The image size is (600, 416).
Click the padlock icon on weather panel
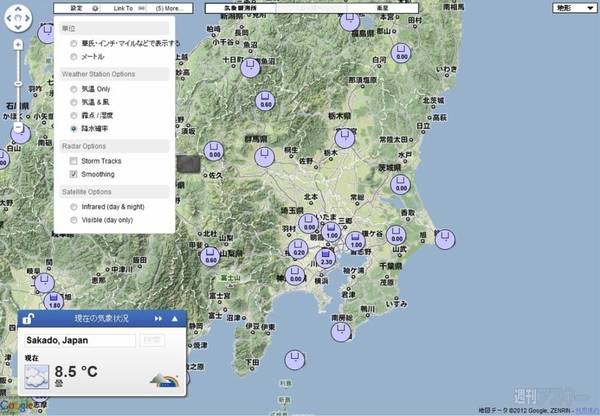[x=29, y=318]
